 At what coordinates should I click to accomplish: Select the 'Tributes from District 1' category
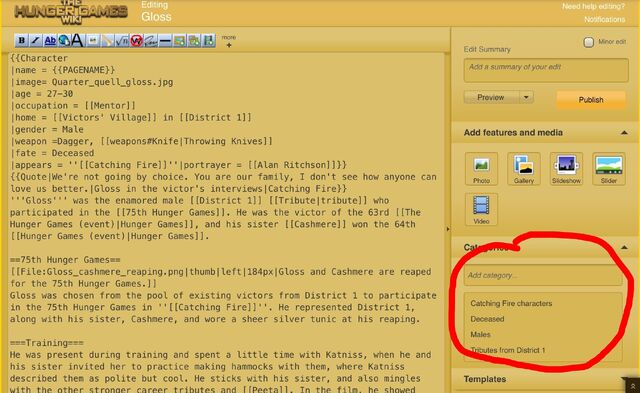pos(508,350)
